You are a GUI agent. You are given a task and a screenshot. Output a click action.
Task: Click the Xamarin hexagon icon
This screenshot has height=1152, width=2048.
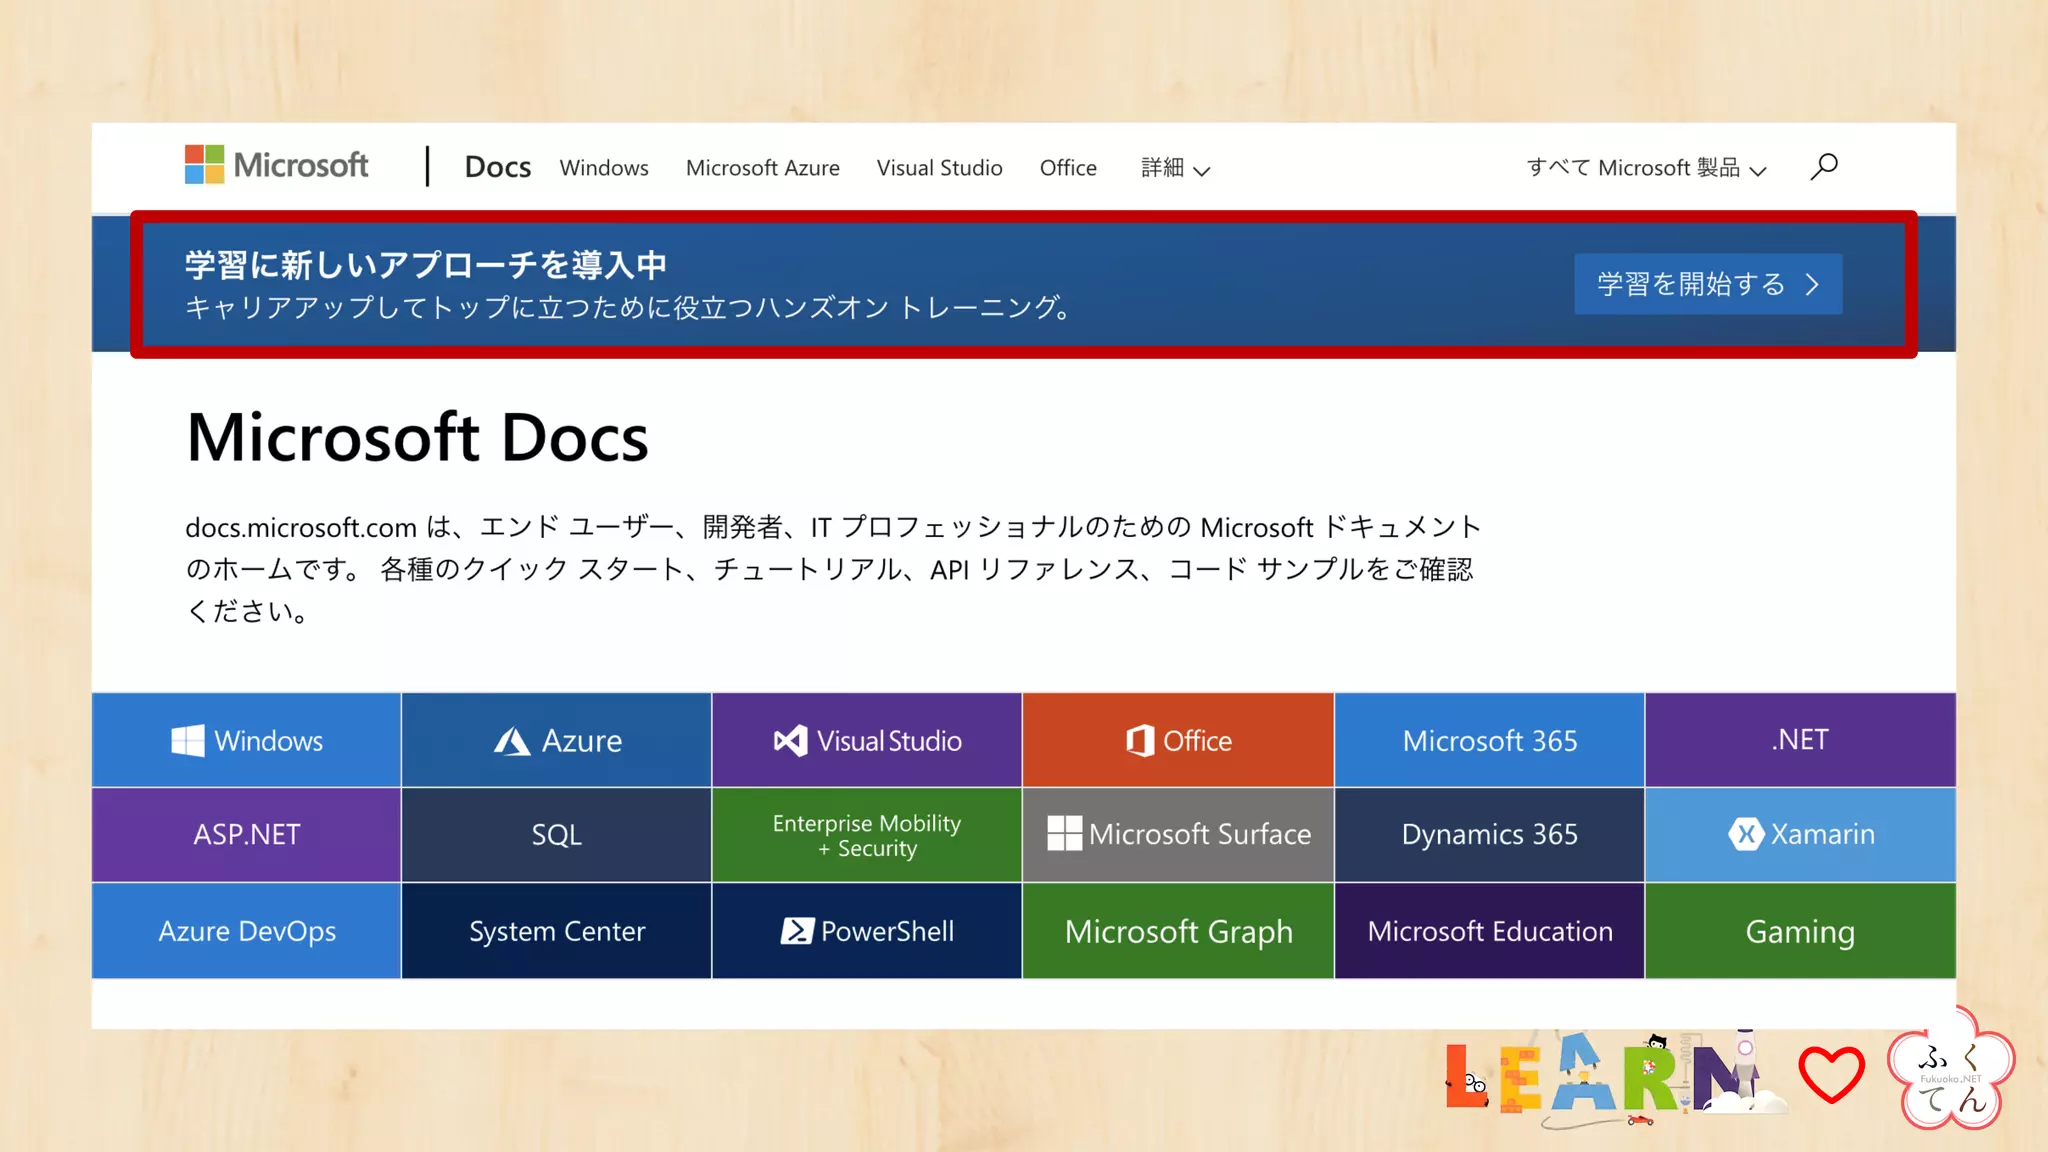1746,834
